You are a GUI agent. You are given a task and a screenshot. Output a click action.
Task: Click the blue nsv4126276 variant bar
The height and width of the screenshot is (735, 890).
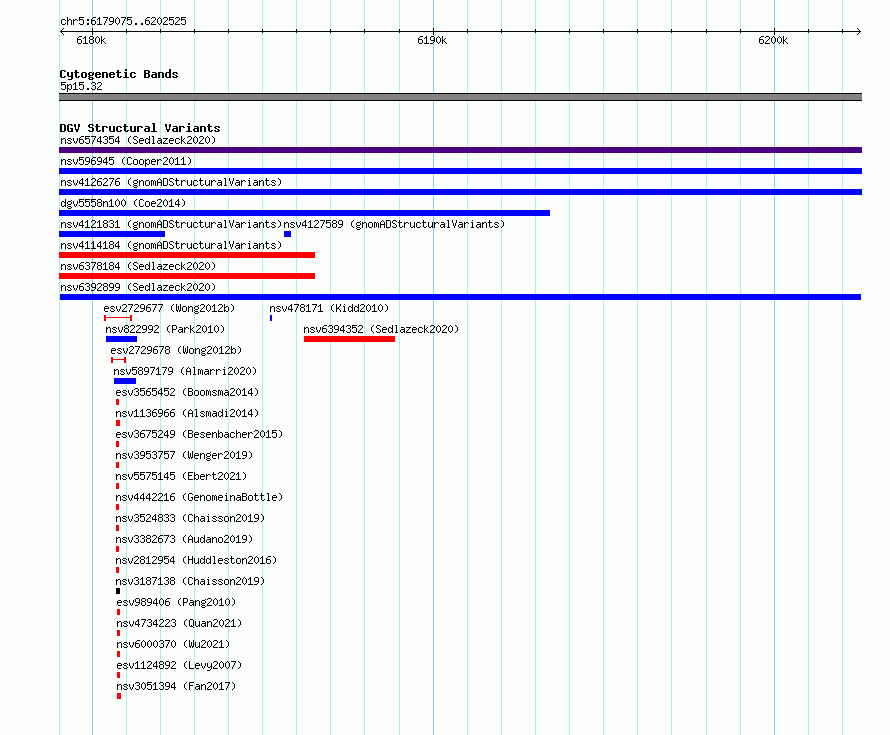coord(460,192)
